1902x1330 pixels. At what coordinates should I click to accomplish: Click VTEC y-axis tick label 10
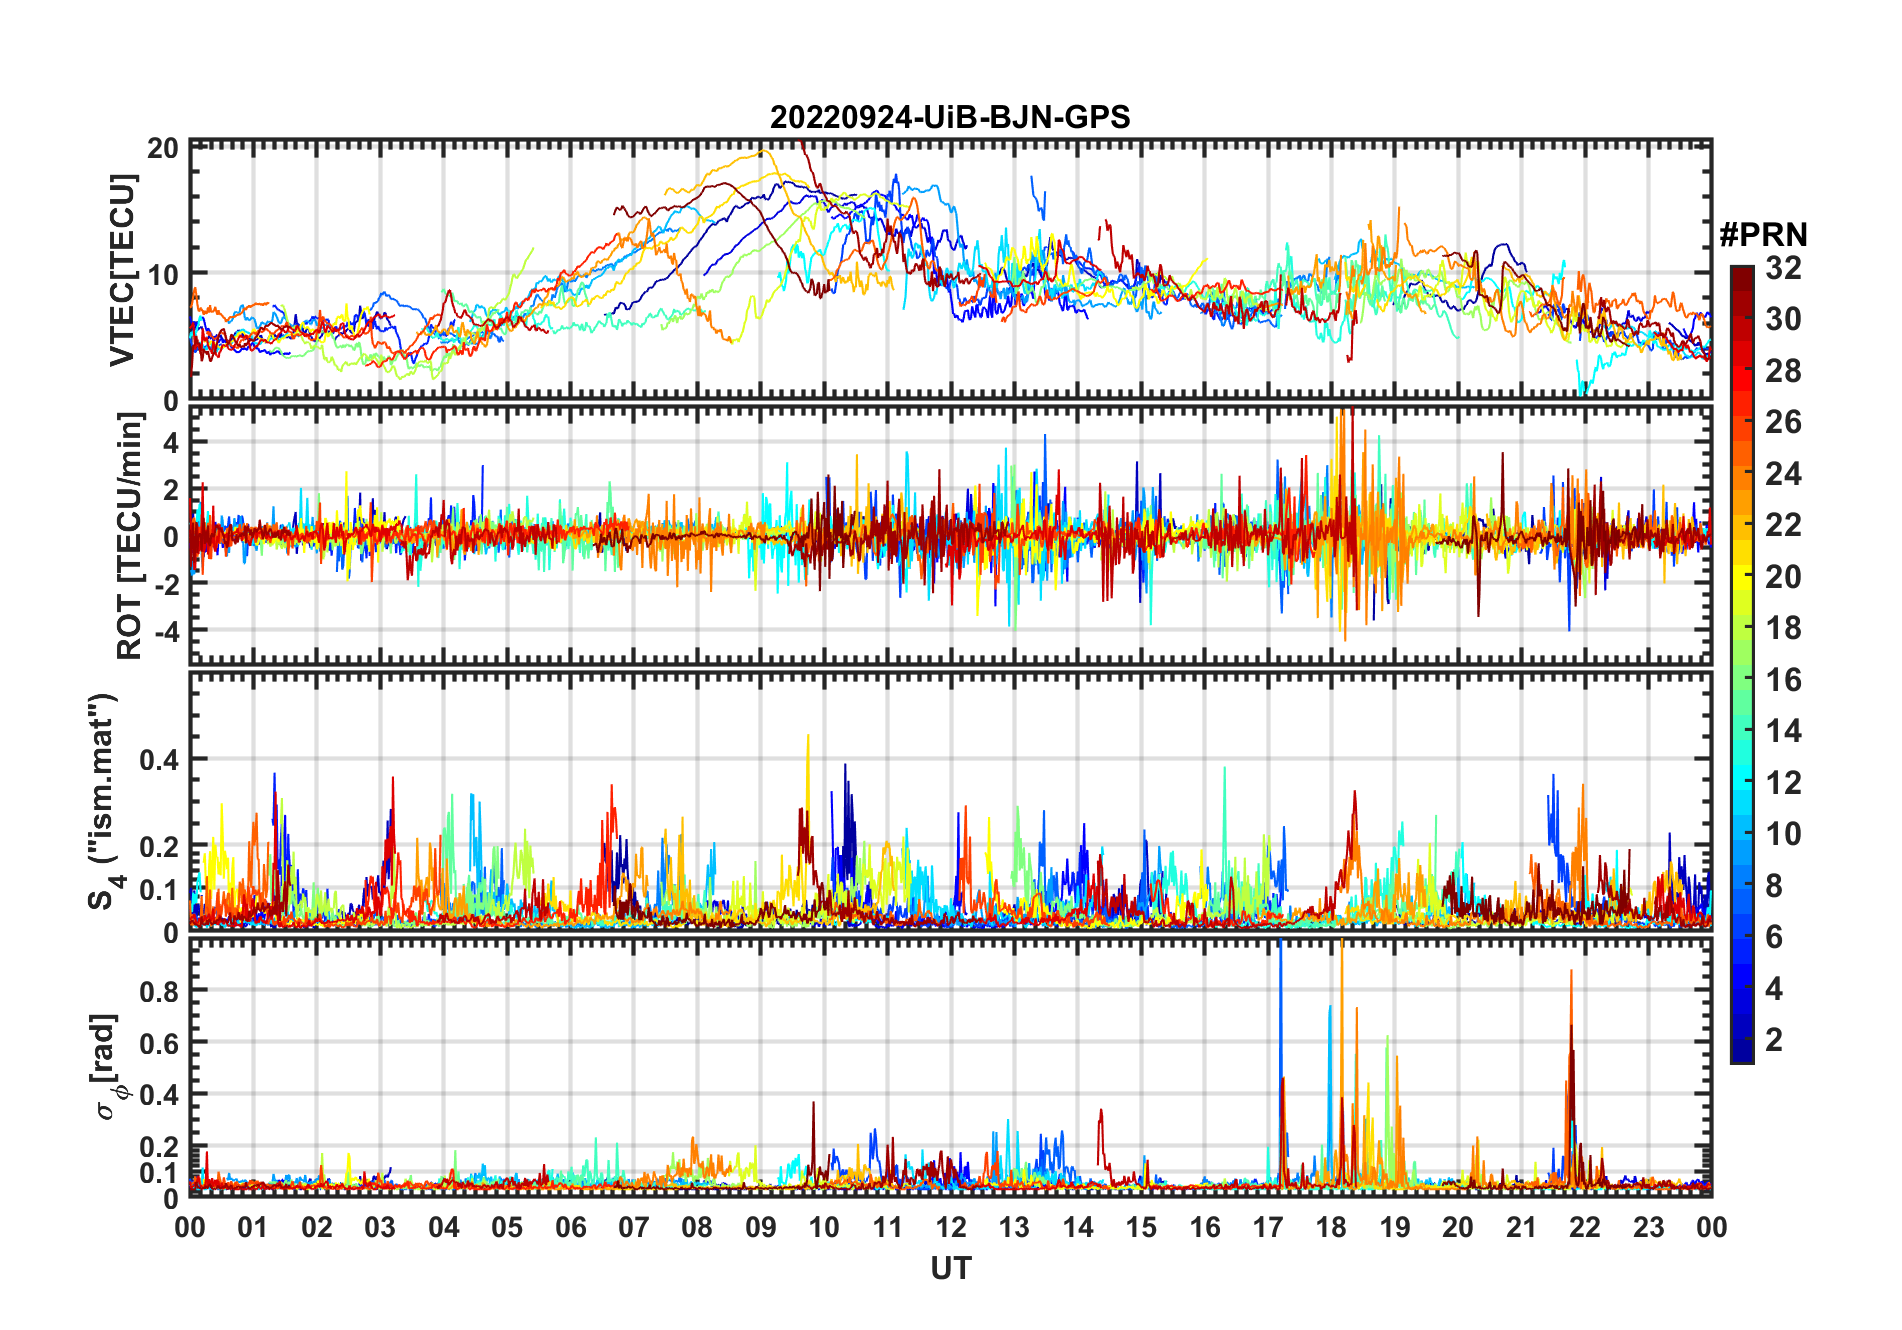click(163, 274)
